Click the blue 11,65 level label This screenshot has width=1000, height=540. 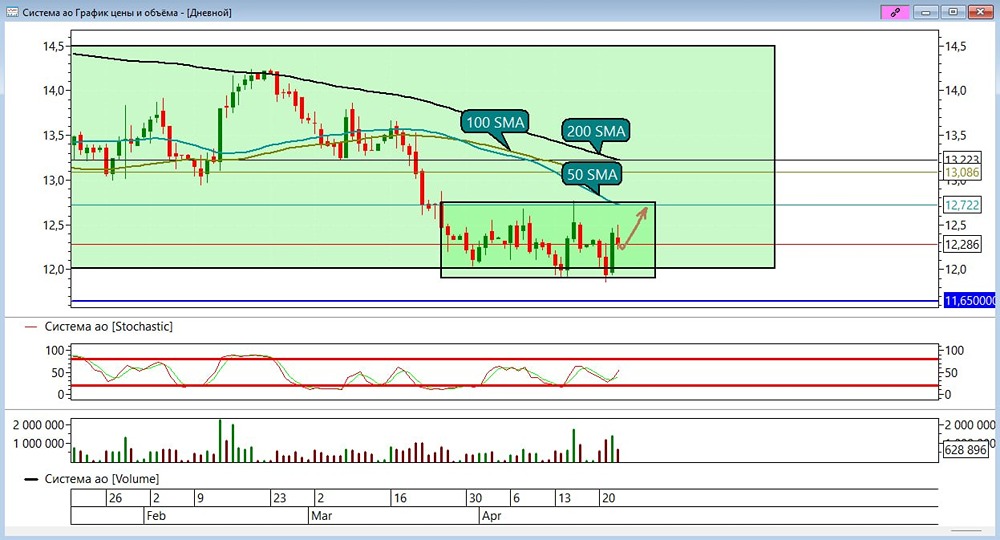click(x=969, y=300)
